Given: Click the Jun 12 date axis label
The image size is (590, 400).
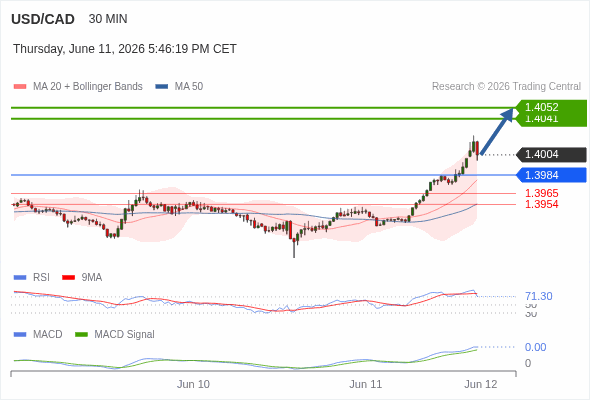Looking at the screenshot, I should [x=481, y=384].
